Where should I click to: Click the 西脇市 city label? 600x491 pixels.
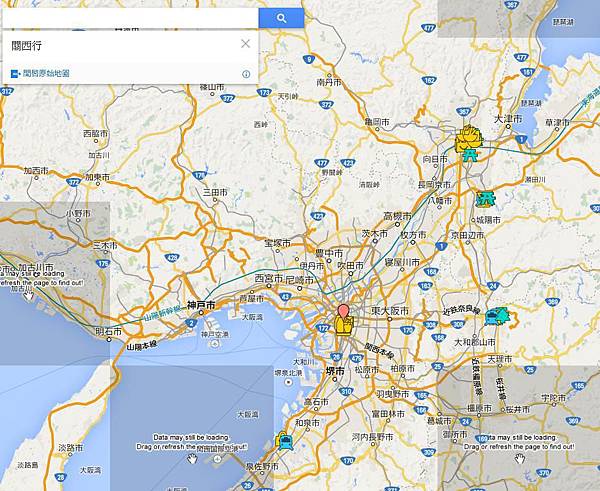pos(96,134)
